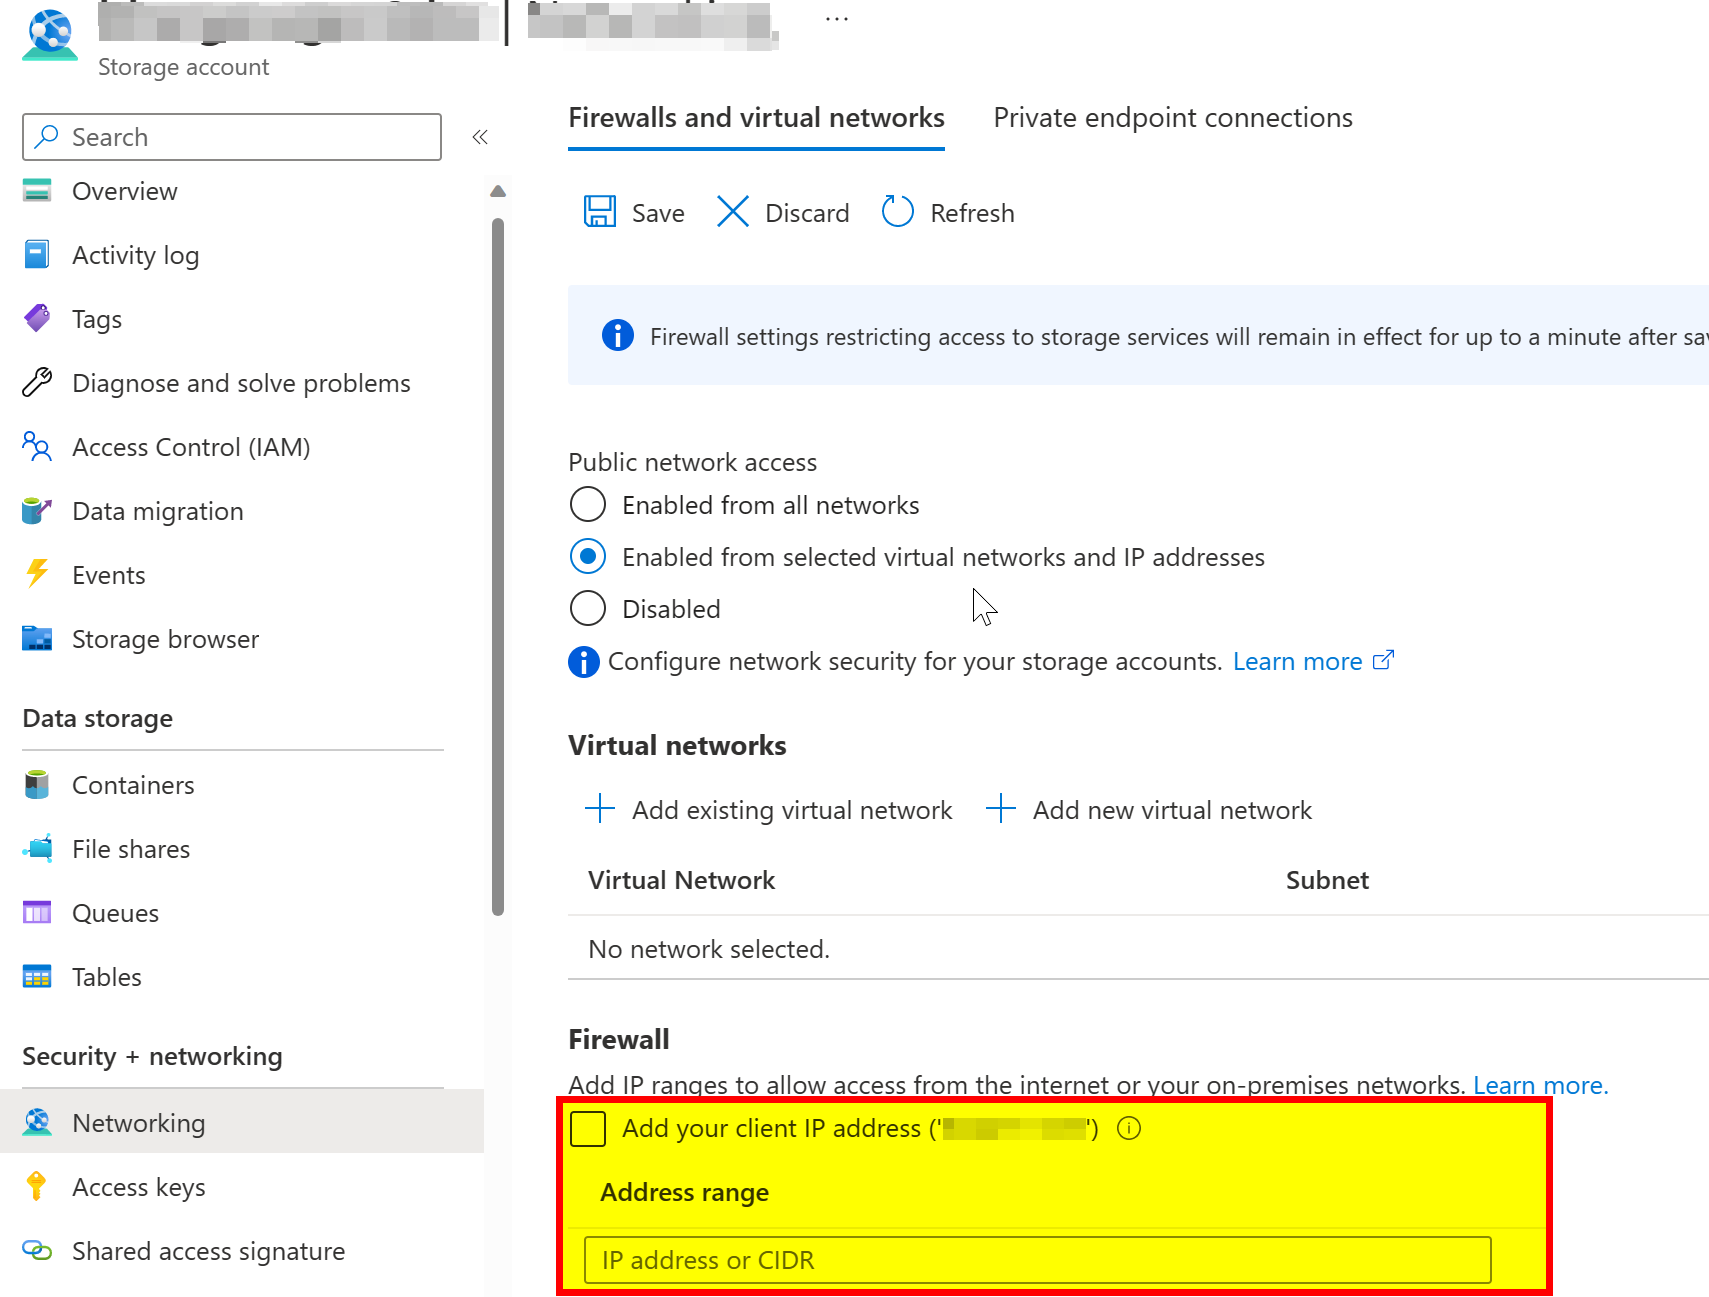Image resolution: width=1709 pixels, height=1297 pixels.
Task: Open the Firewalls and virtual networks tab
Action: (756, 117)
